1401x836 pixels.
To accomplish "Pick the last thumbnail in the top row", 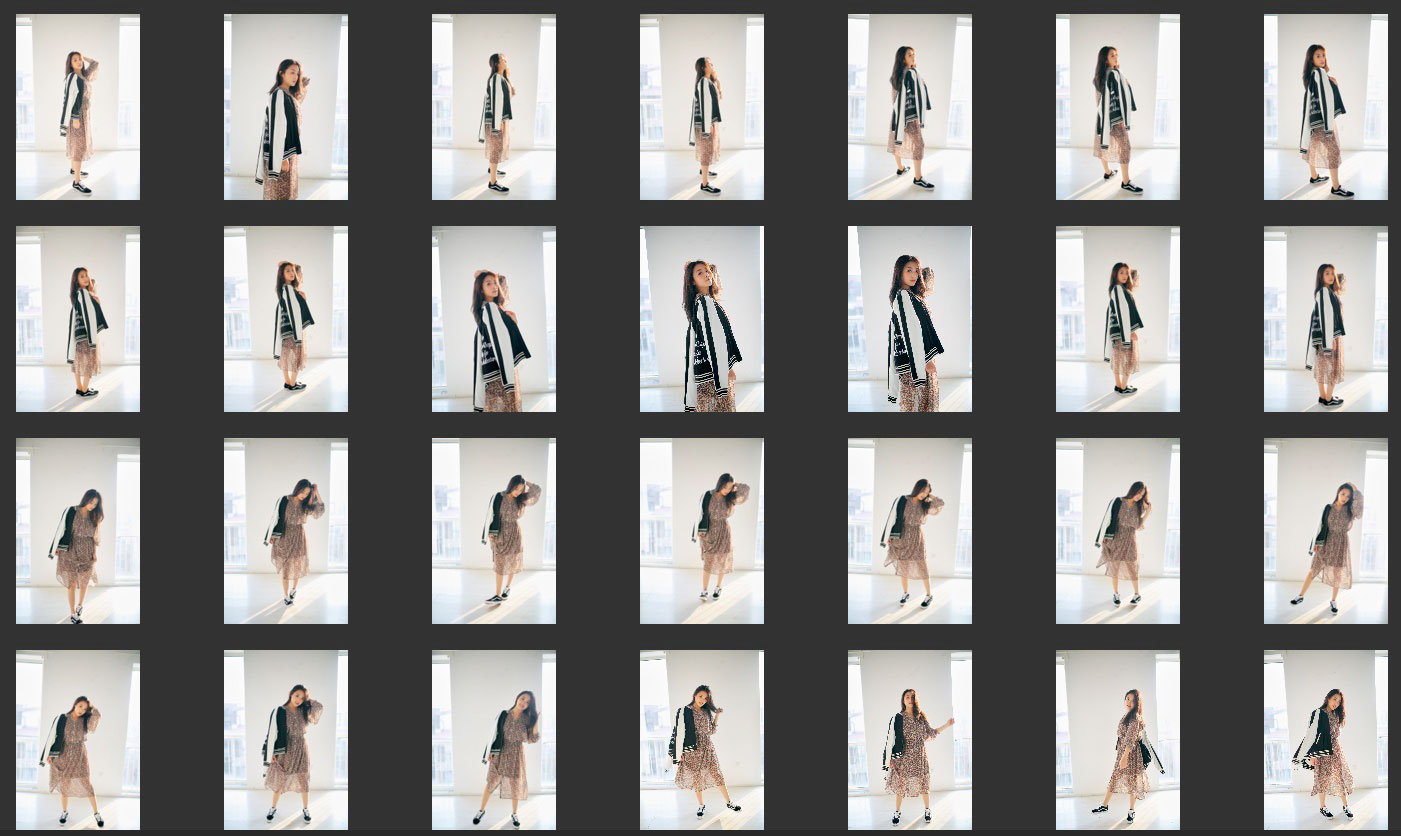I will tap(1326, 107).
